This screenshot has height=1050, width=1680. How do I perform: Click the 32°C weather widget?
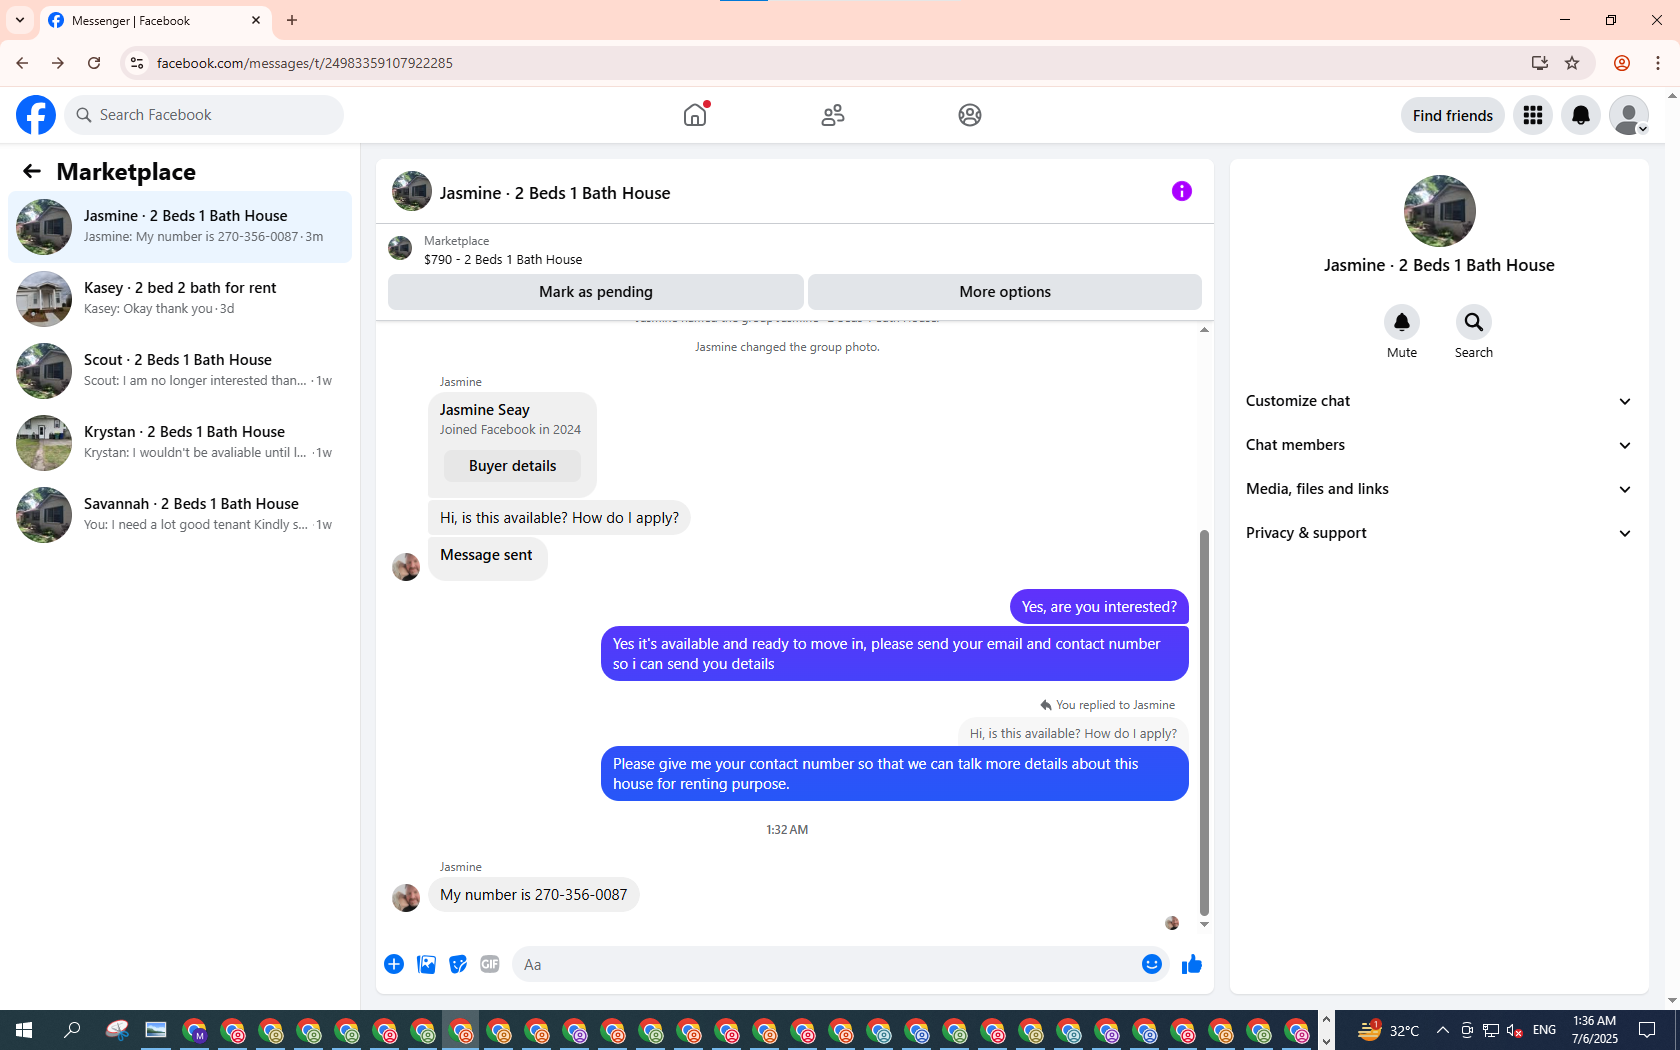(x=1389, y=1030)
